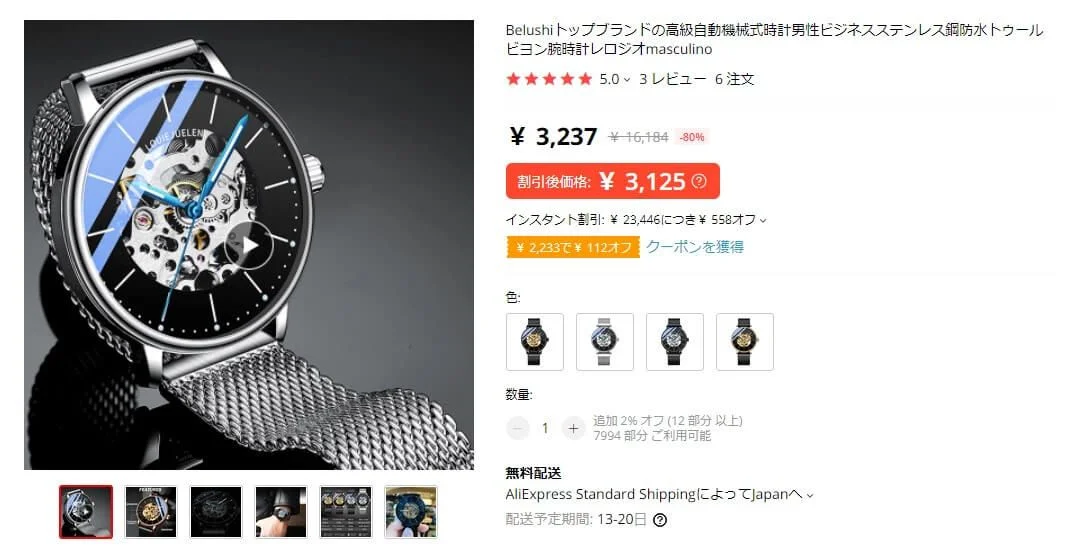
Task: Select the silver mesh watch color option
Action: coord(605,342)
